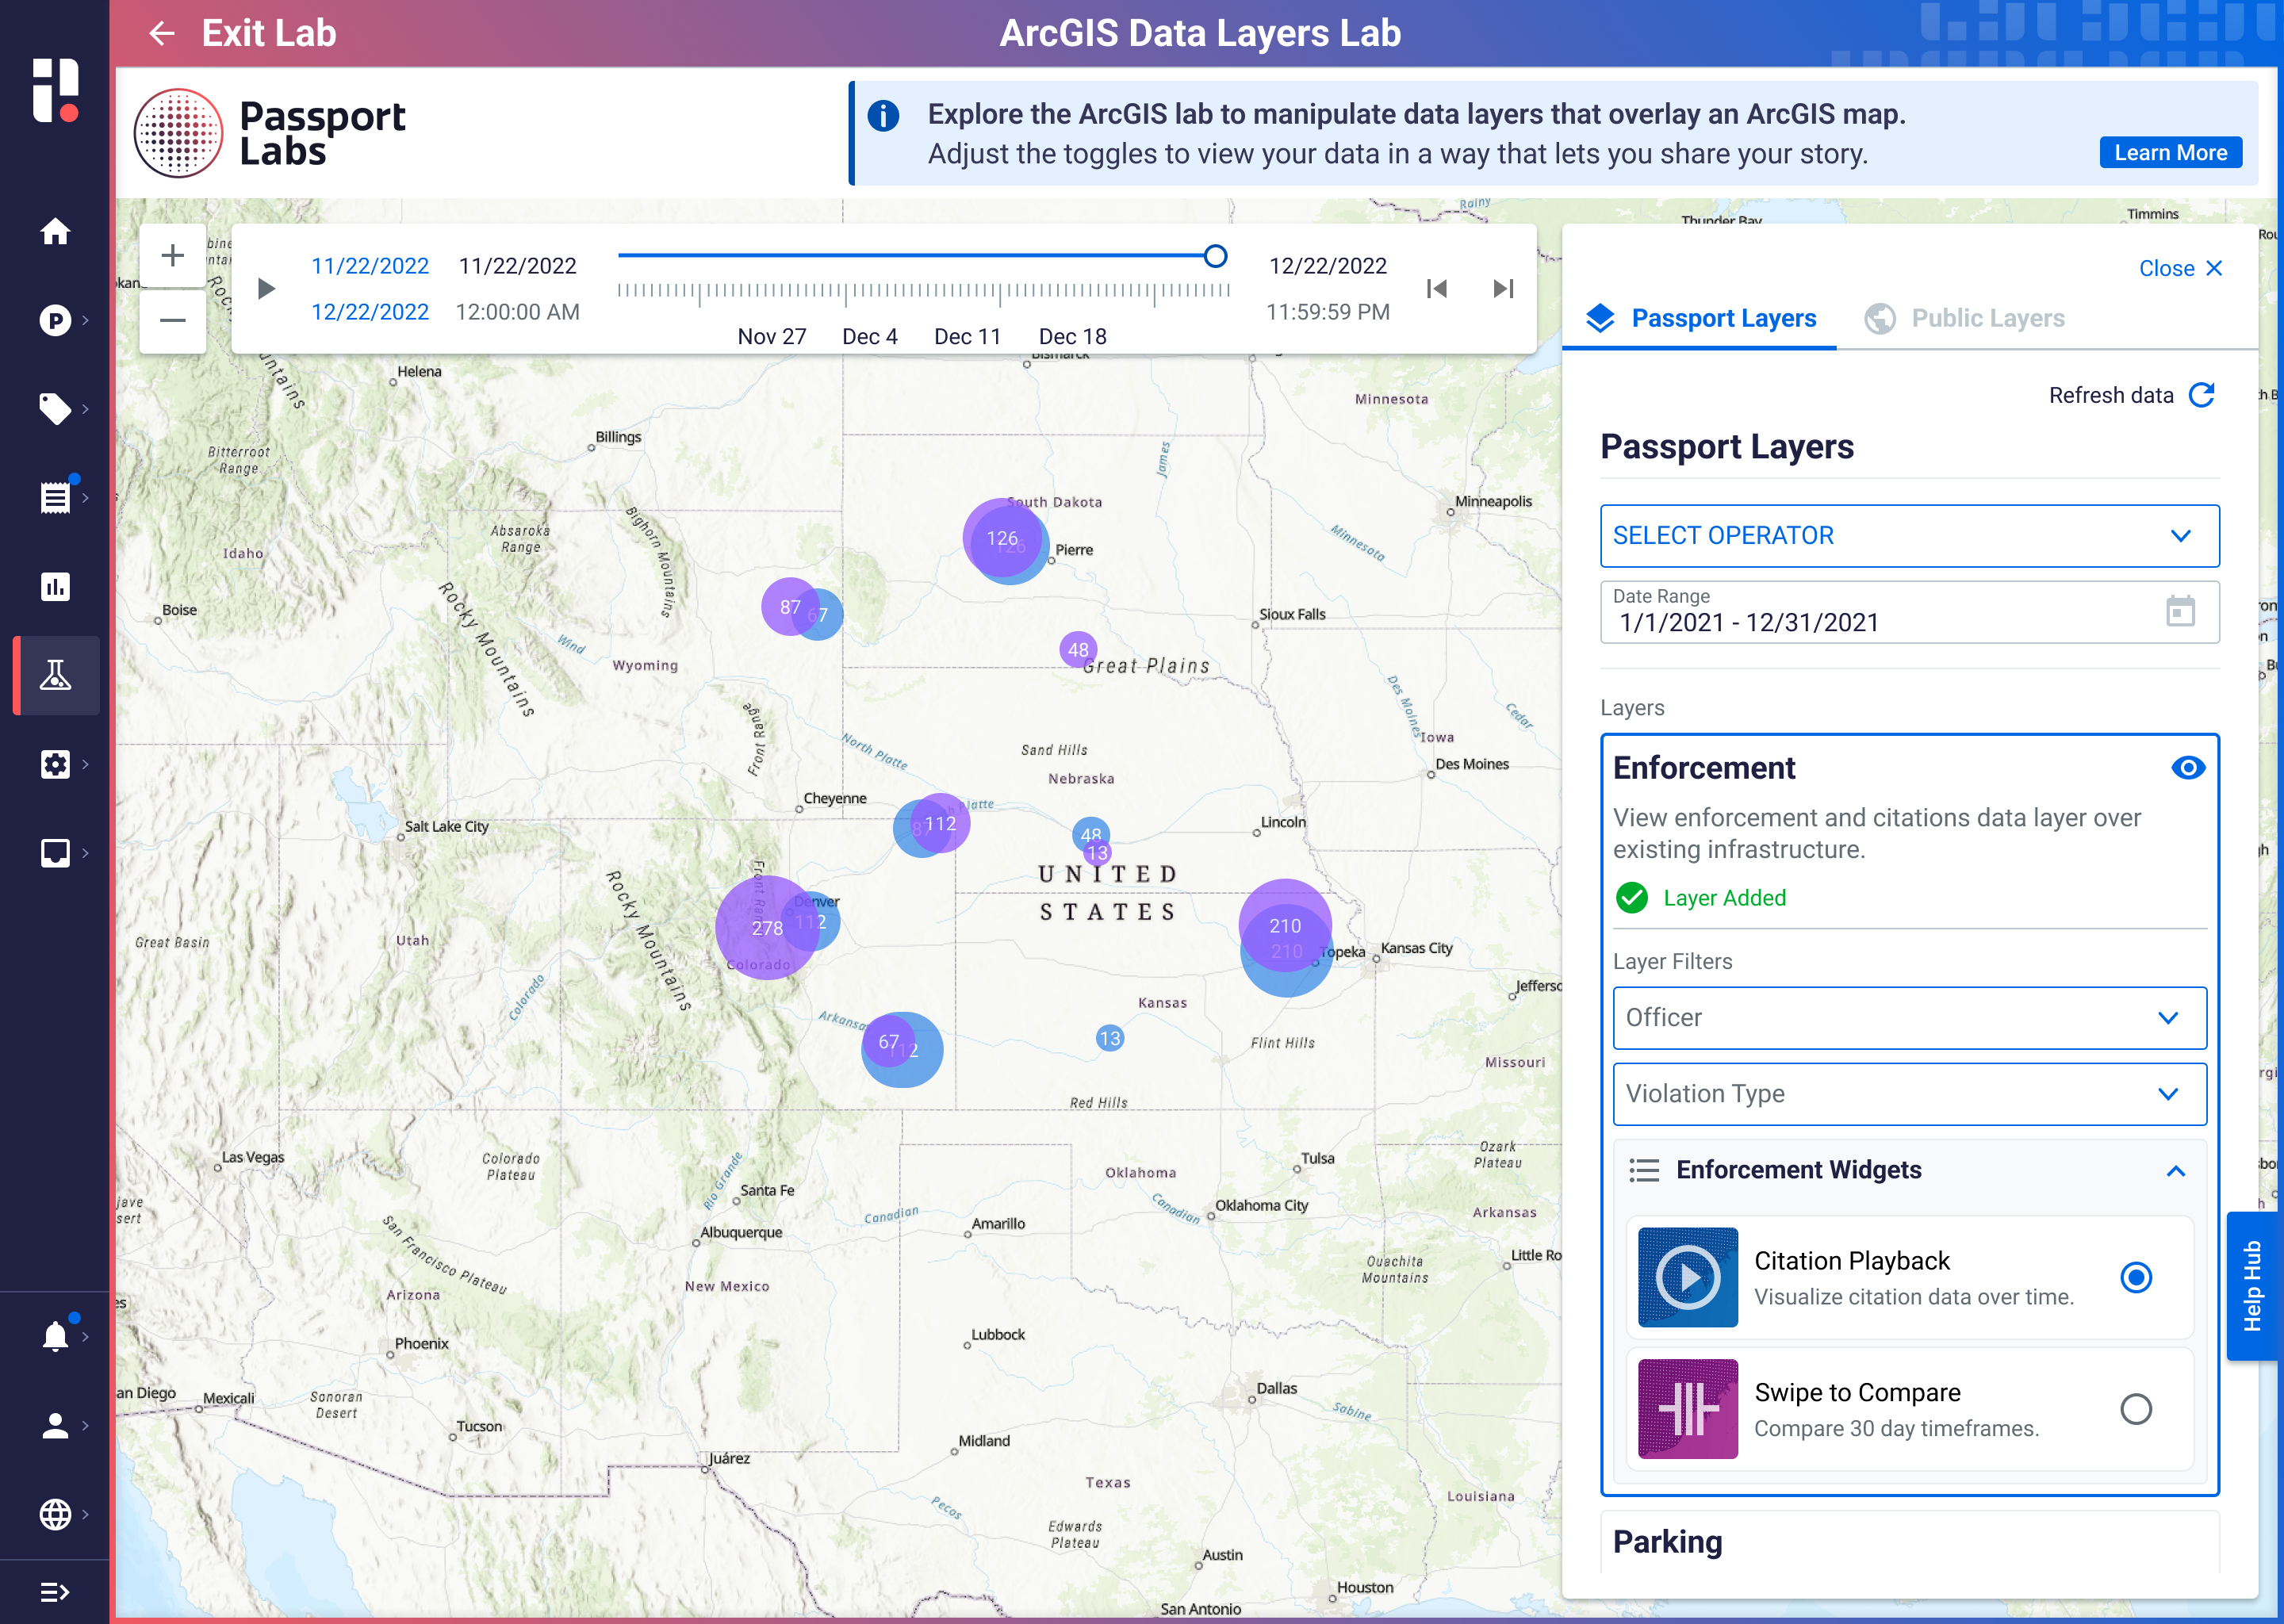Click the 210 cluster near Topeka
2284x1624 pixels.
1284,926
